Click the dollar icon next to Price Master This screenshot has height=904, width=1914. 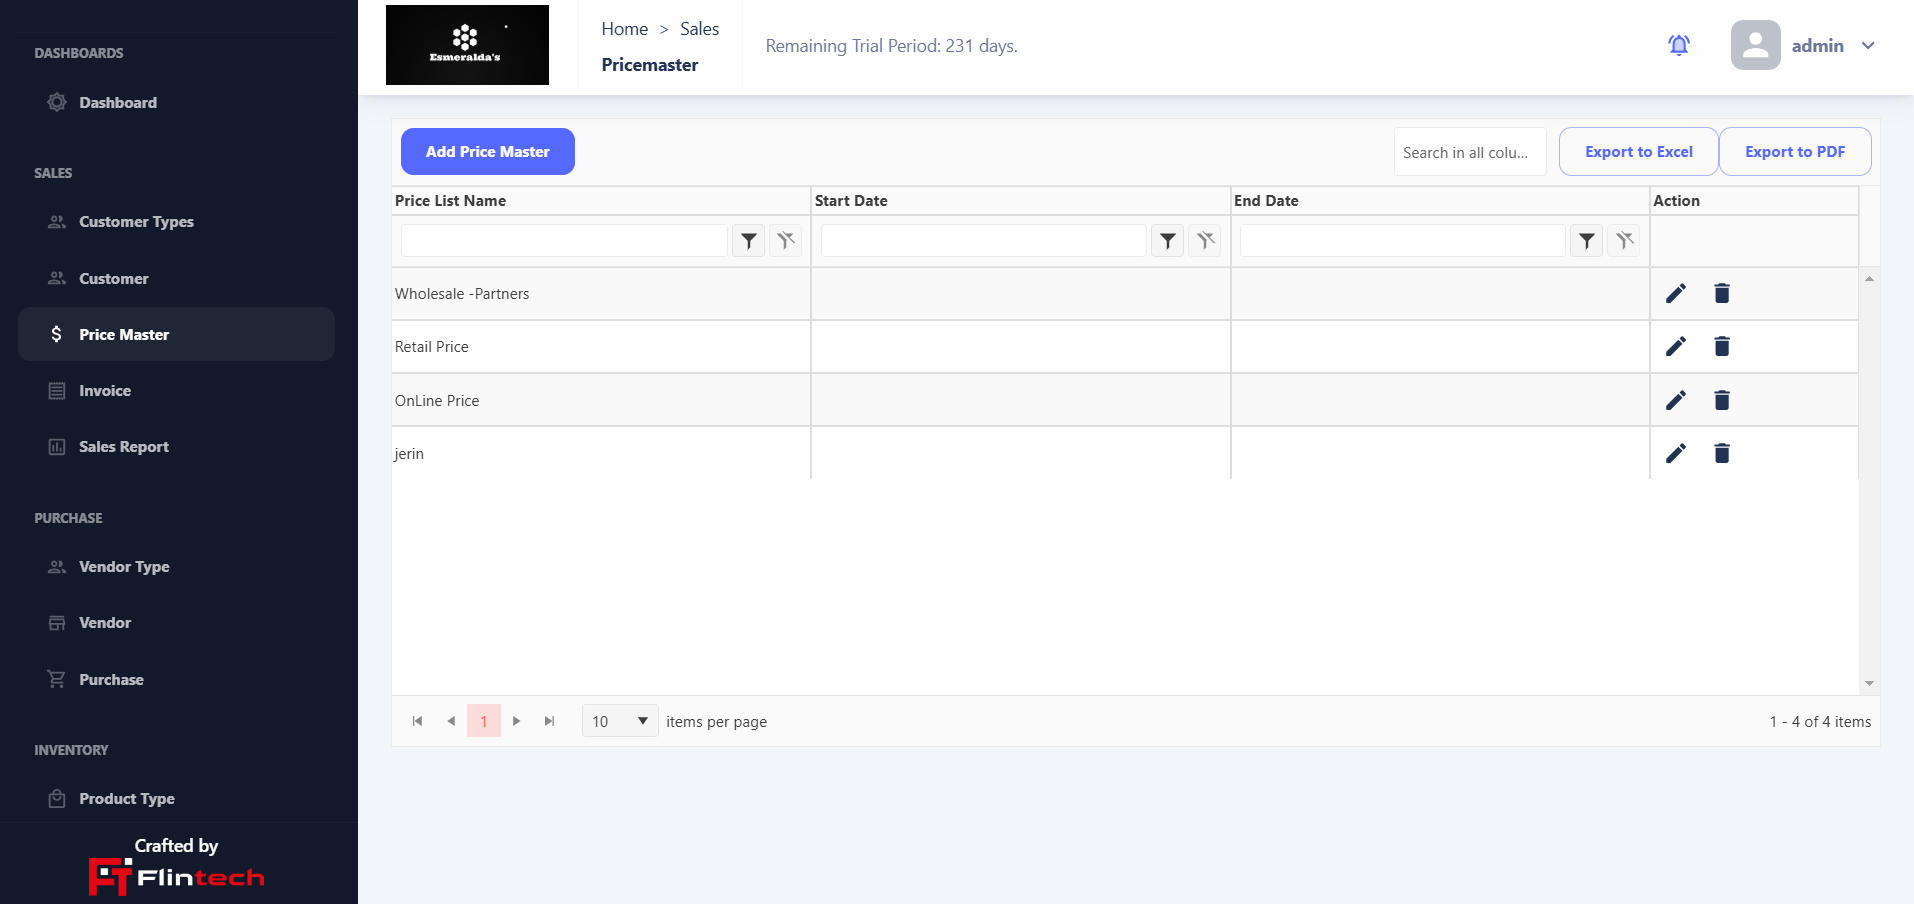(x=56, y=334)
